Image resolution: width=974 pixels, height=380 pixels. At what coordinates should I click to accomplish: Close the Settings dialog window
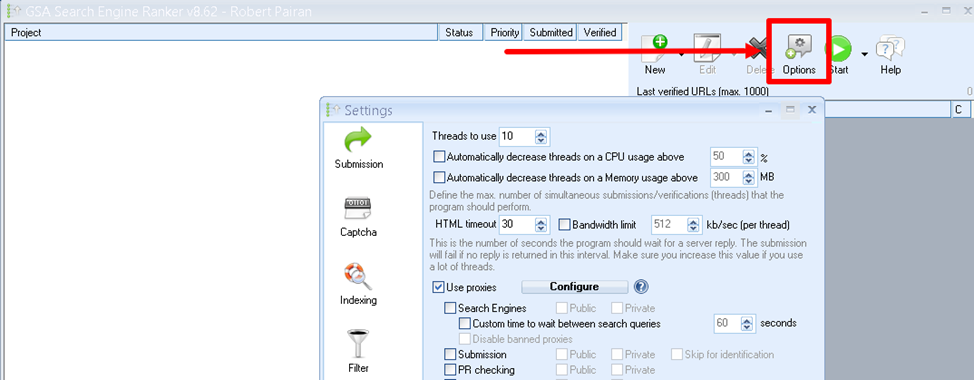click(x=811, y=110)
